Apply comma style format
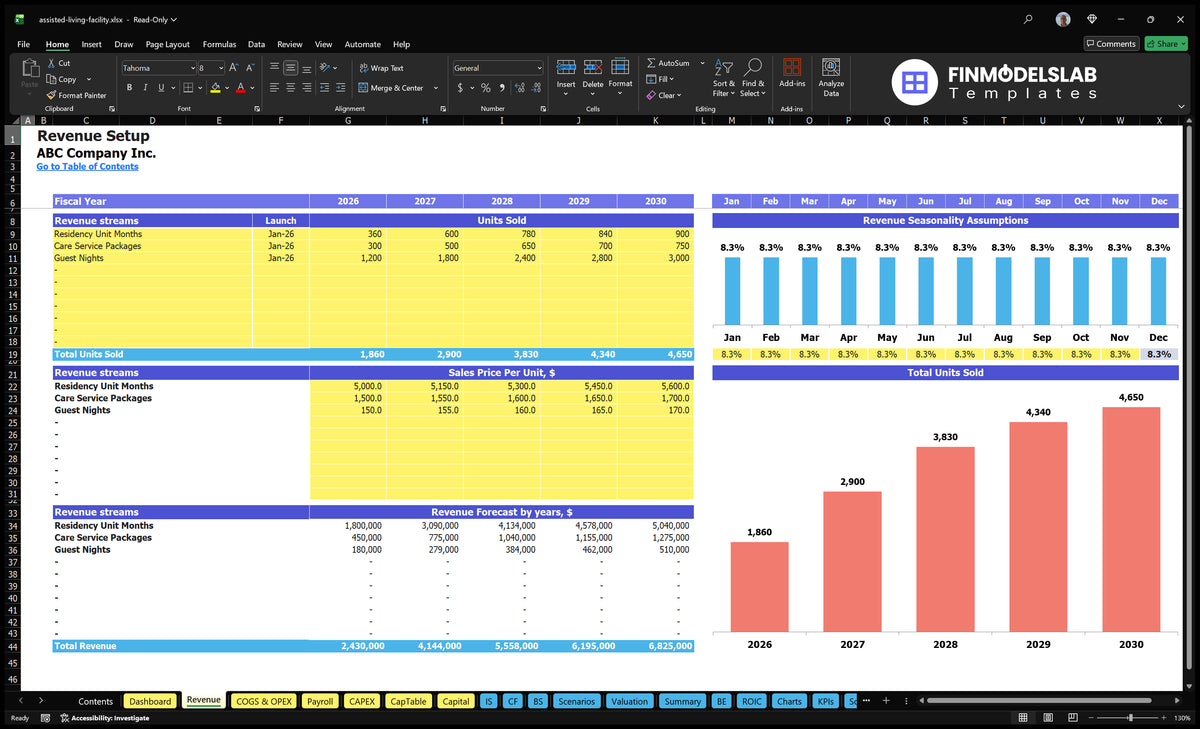1200x729 pixels. [501, 88]
